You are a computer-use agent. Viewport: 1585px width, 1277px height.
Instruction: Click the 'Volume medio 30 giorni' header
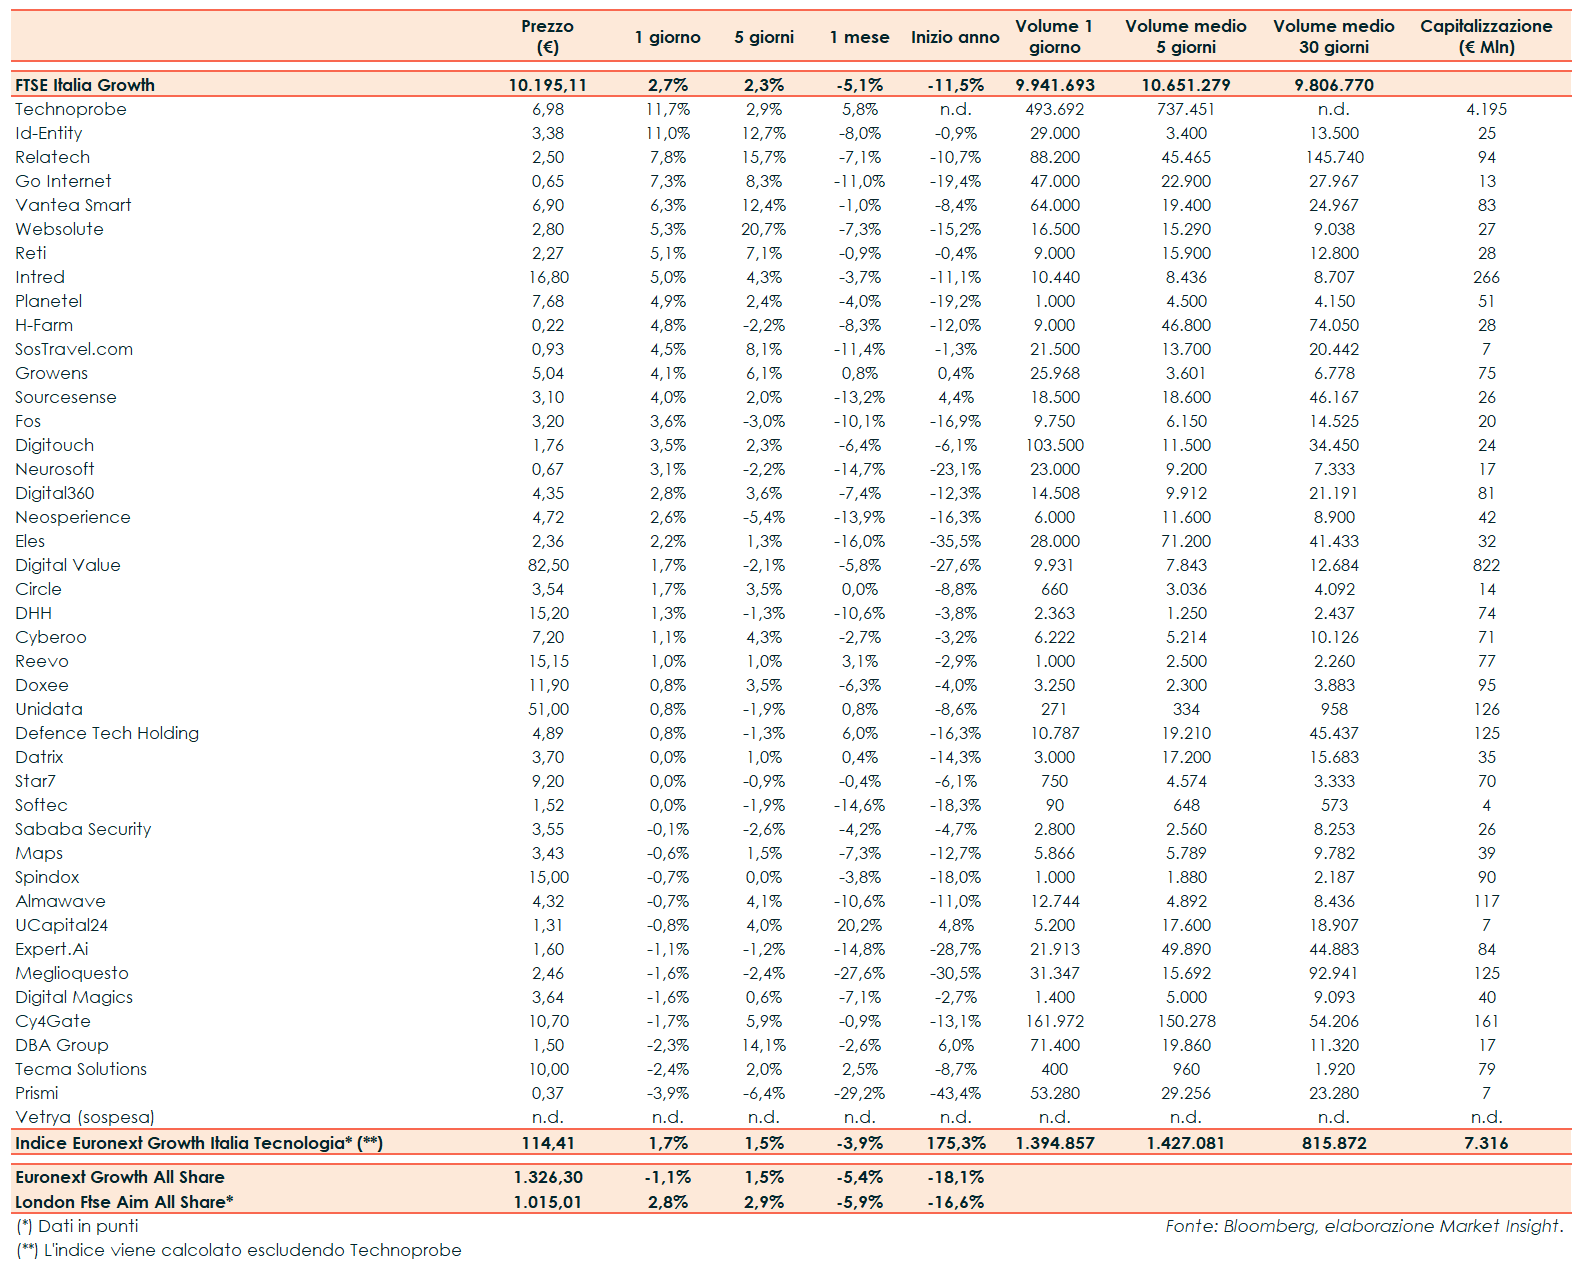[1334, 37]
